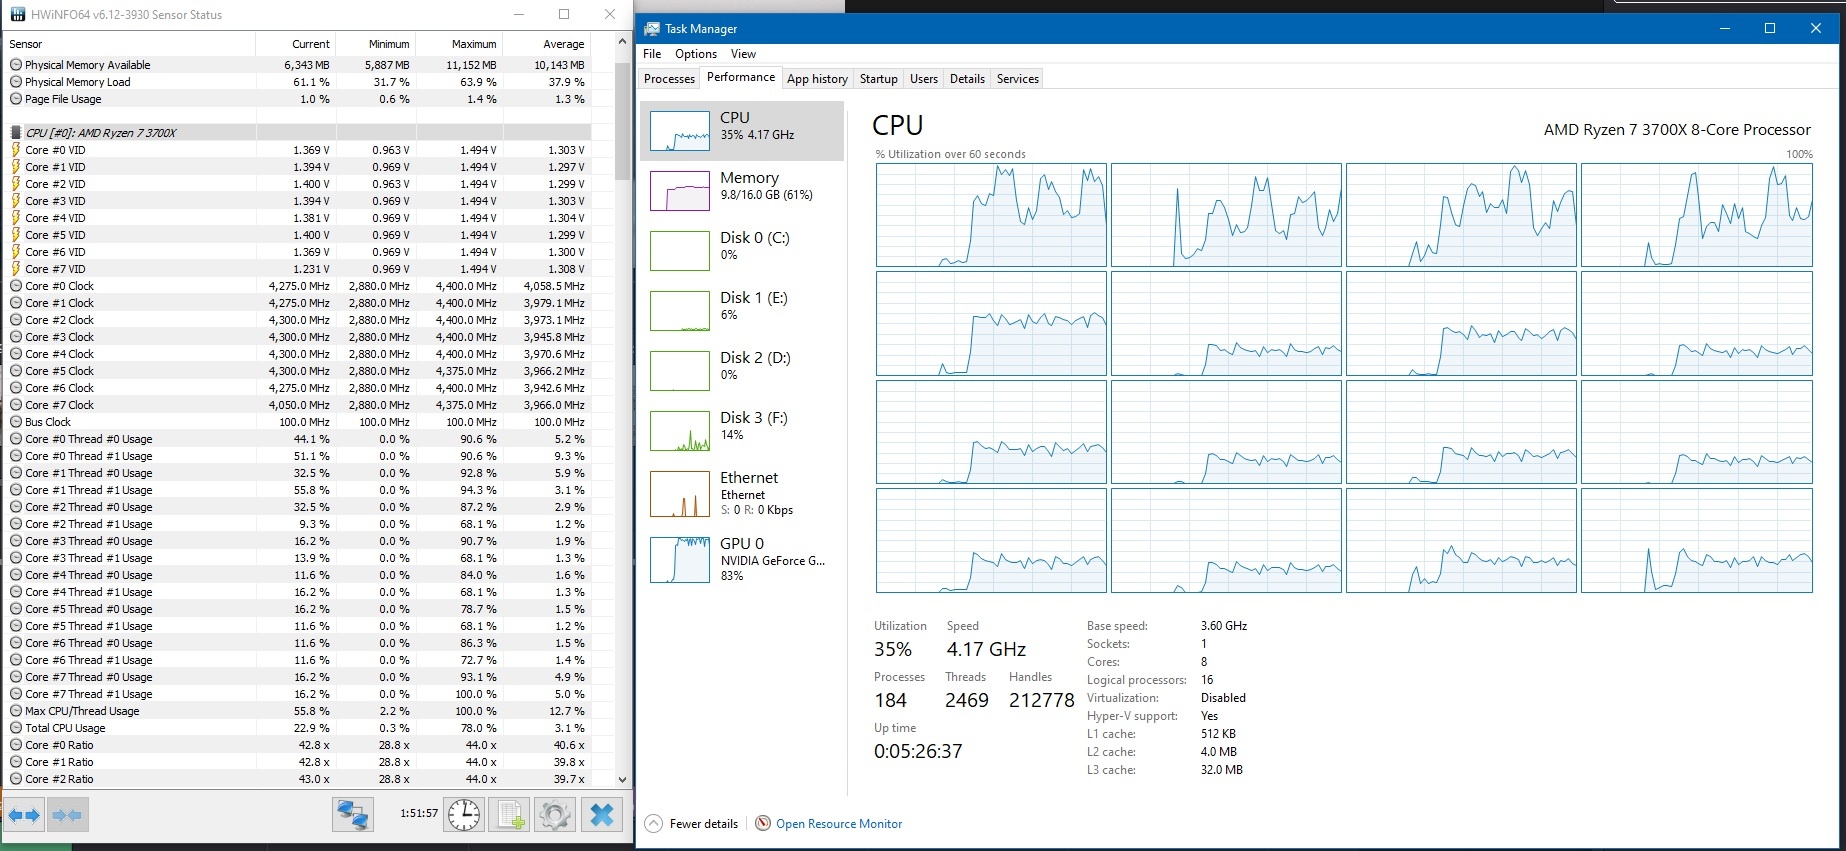Go to the Services tab
This screenshot has width=1846, height=851.
pyautogui.click(x=1017, y=79)
